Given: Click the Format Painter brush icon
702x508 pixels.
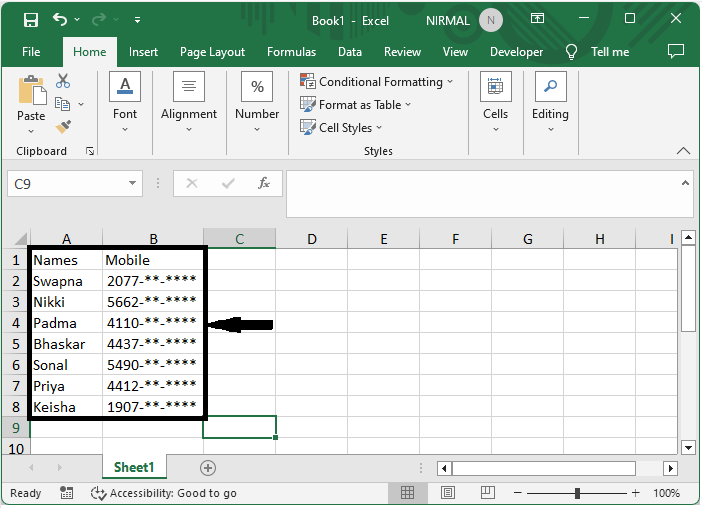Looking at the screenshot, I should pyautogui.click(x=63, y=127).
